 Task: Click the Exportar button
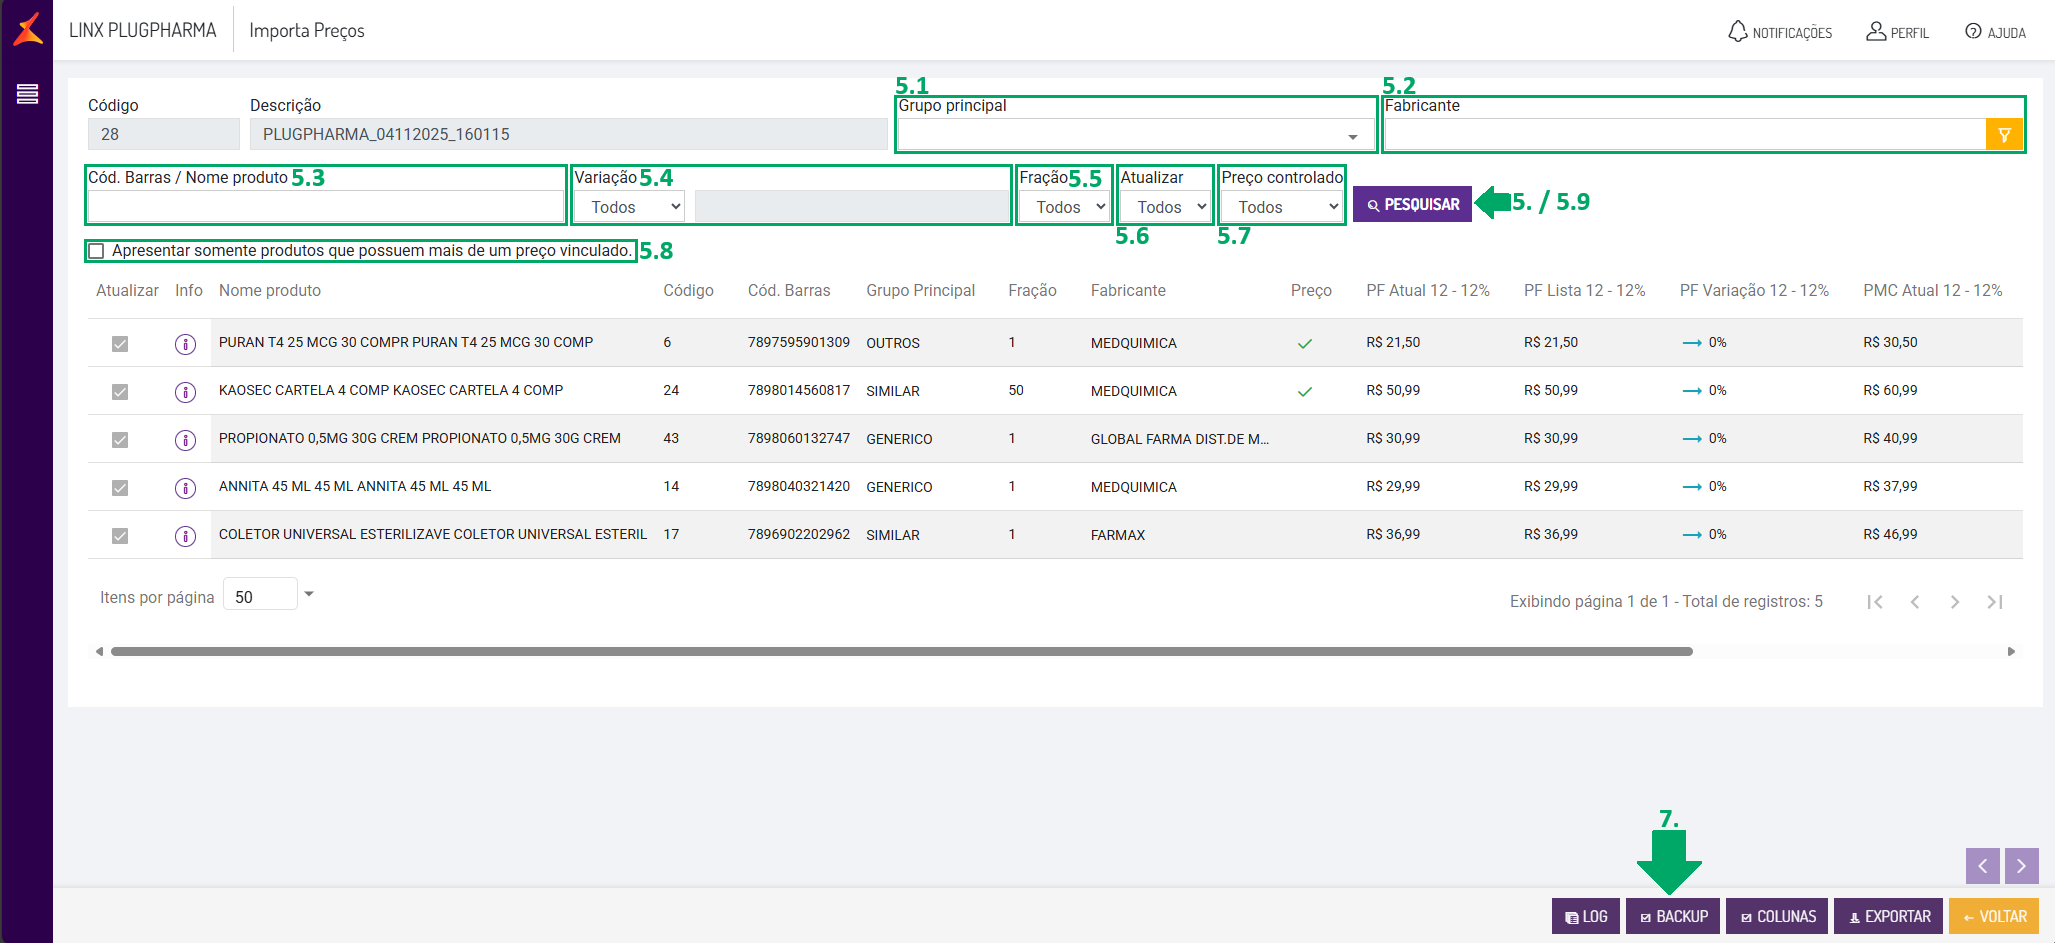(x=1889, y=916)
